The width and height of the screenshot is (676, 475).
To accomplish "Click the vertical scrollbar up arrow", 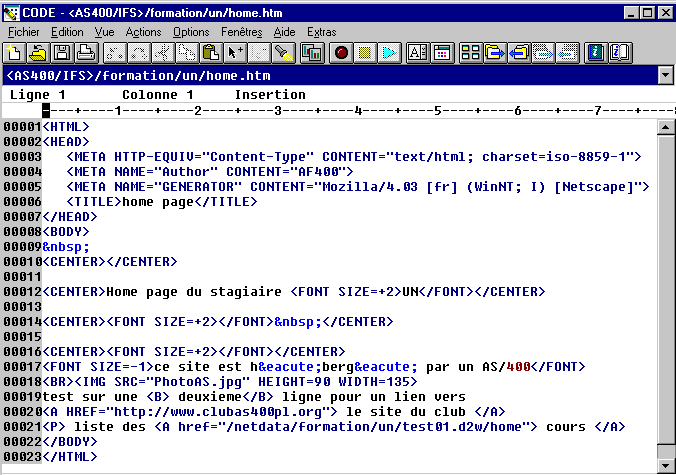I will coord(666,127).
